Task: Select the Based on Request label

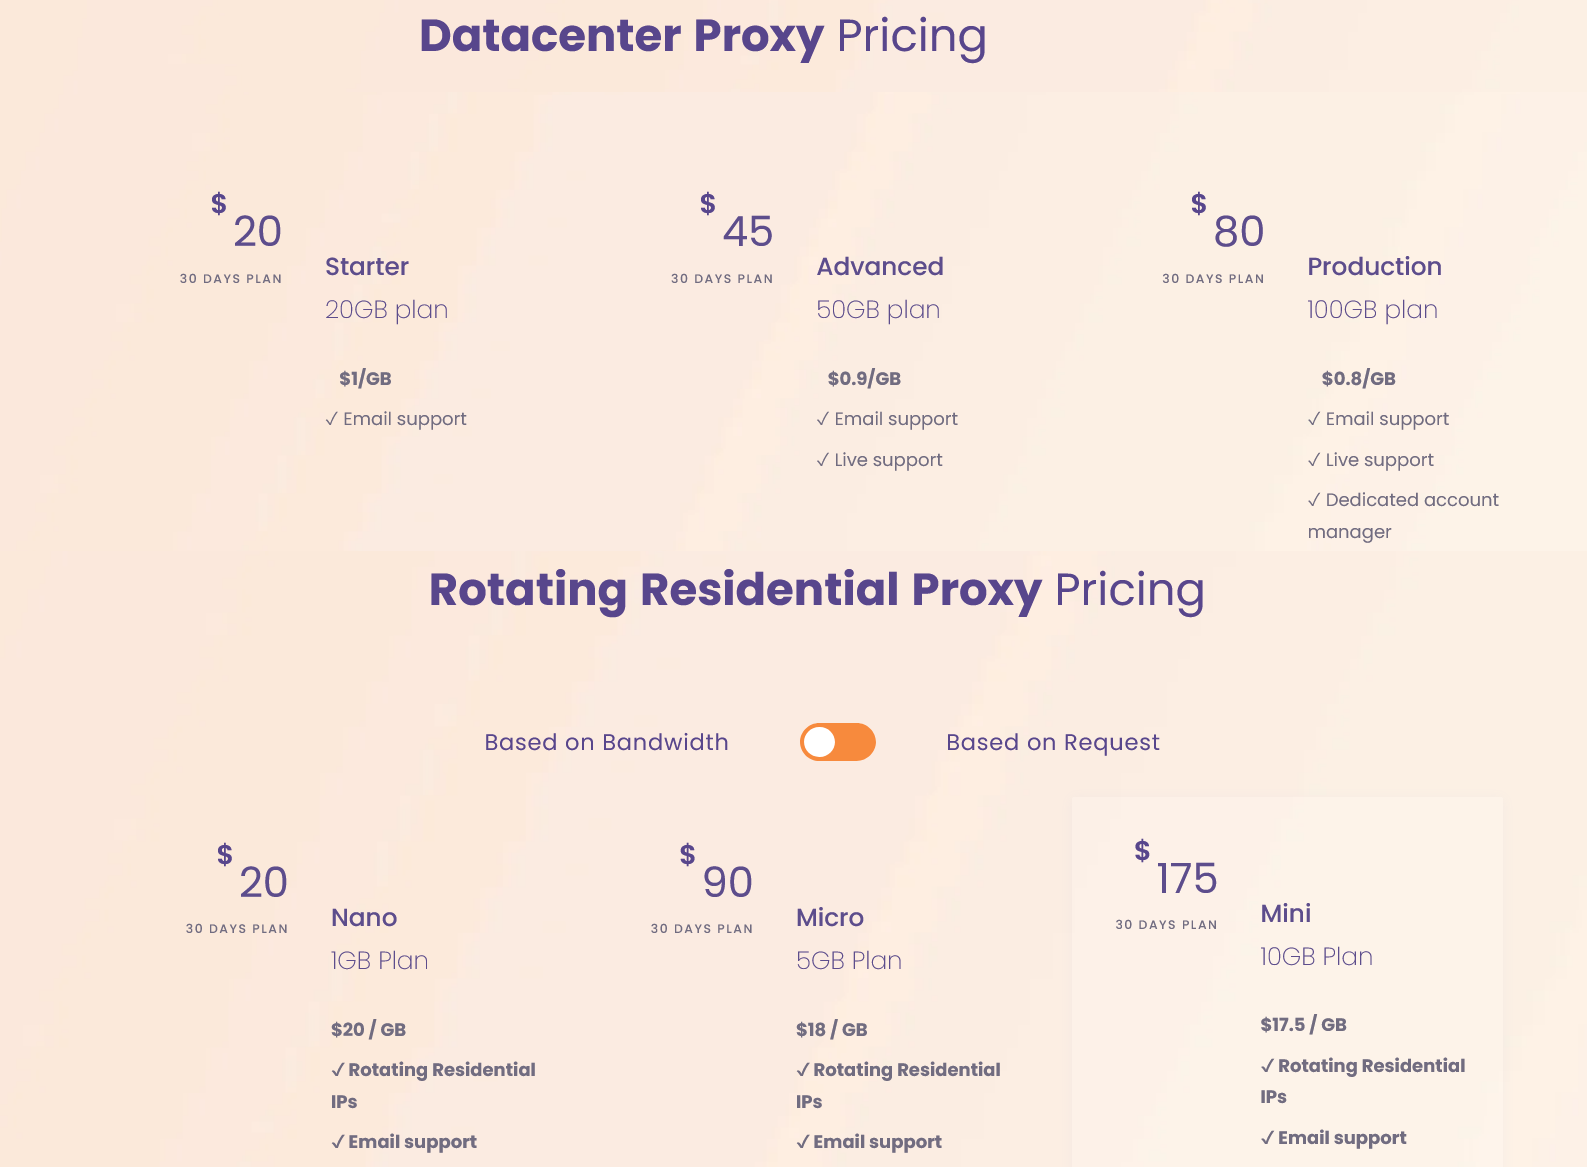Action: tap(1053, 742)
